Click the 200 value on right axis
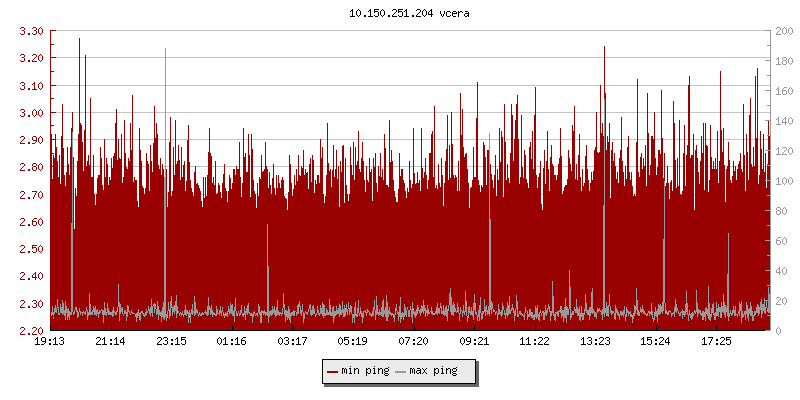Viewport: 800px width, 400px height. pyautogui.click(x=785, y=31)
